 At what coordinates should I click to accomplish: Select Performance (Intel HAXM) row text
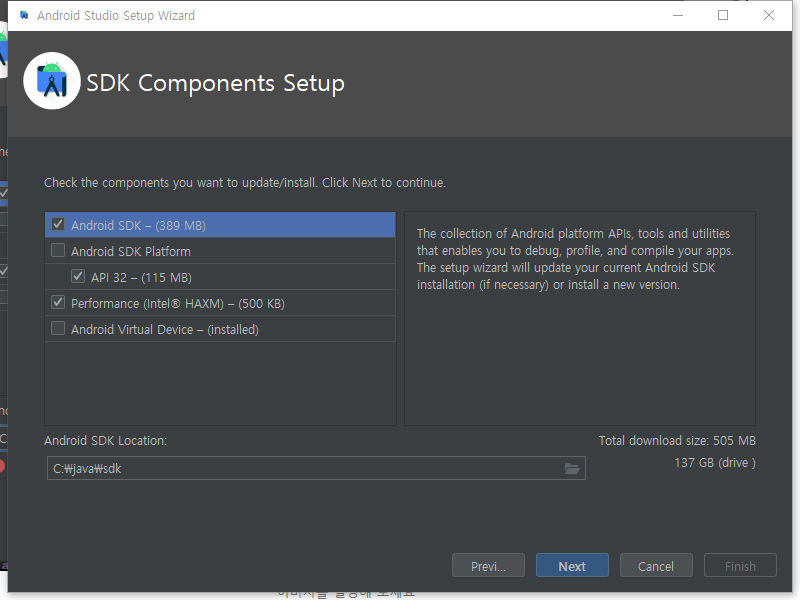pos(178,304)
